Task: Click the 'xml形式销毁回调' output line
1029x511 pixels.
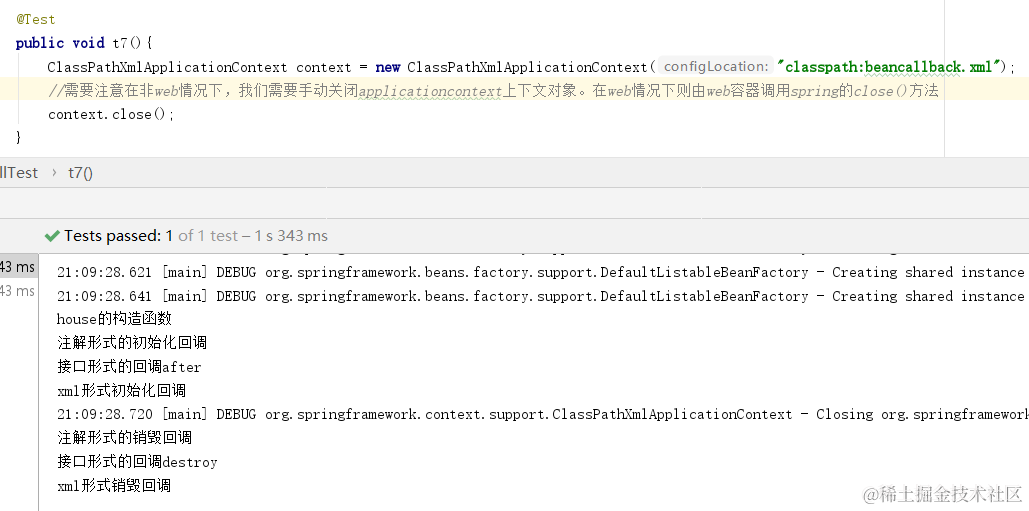Action: (x=114, y=486)
